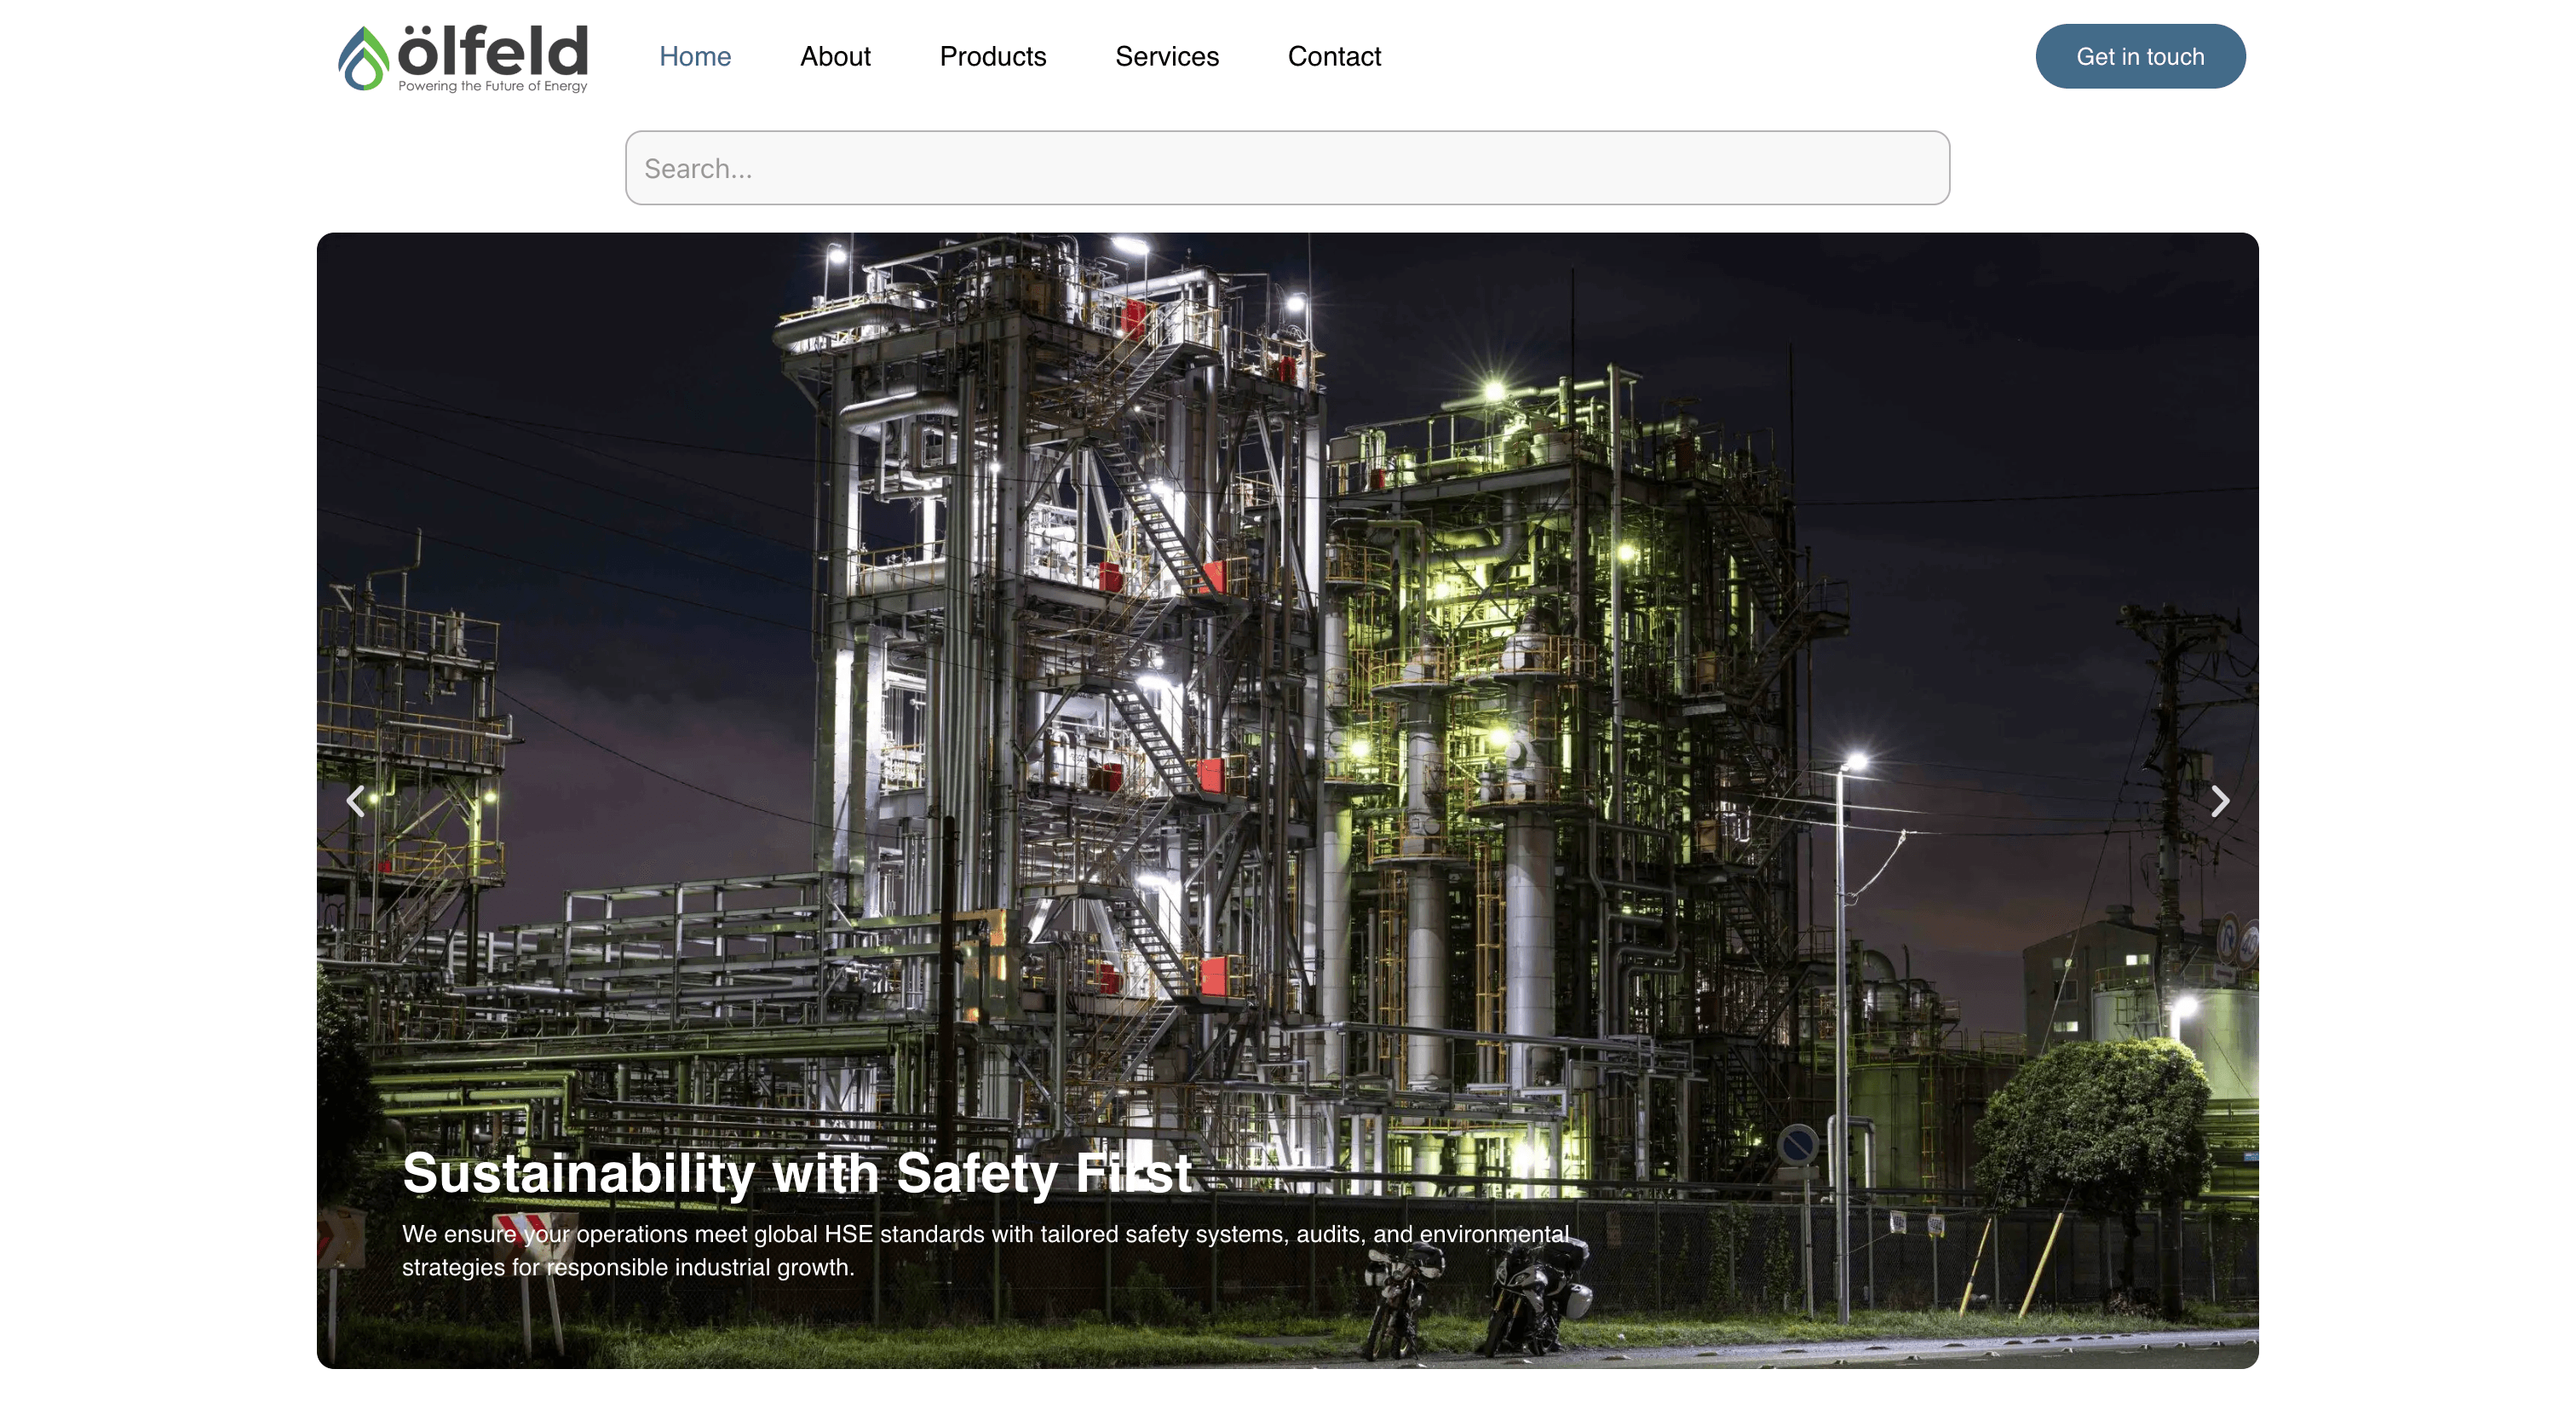Click the round blue no-parking sign

click(x=1797, y=1145)
